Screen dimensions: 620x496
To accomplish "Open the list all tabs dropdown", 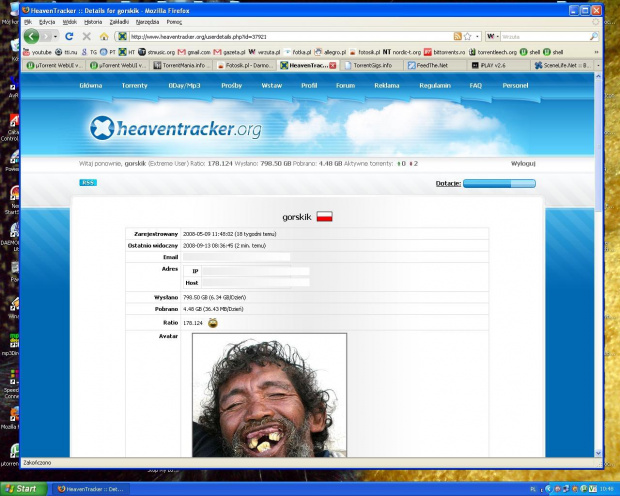I will tap(598, 65).
